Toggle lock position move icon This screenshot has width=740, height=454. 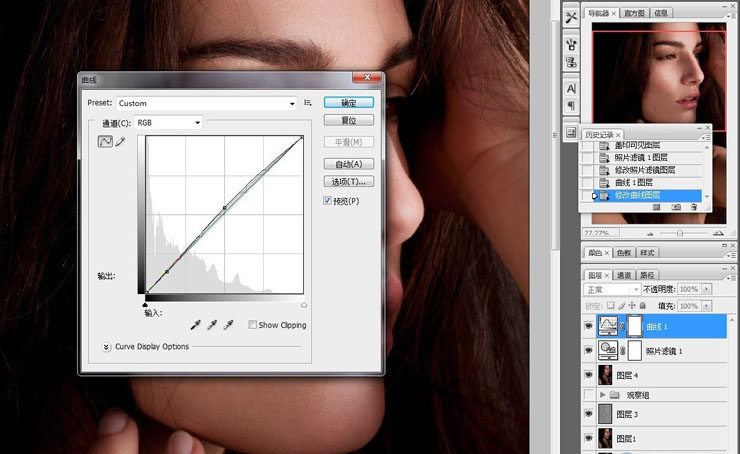pos(632,306)
